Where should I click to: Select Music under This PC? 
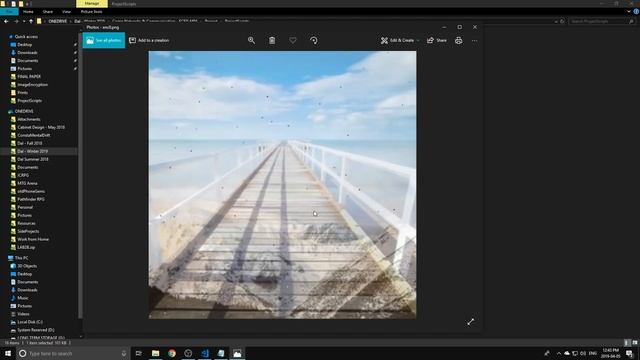coord(23,298)
